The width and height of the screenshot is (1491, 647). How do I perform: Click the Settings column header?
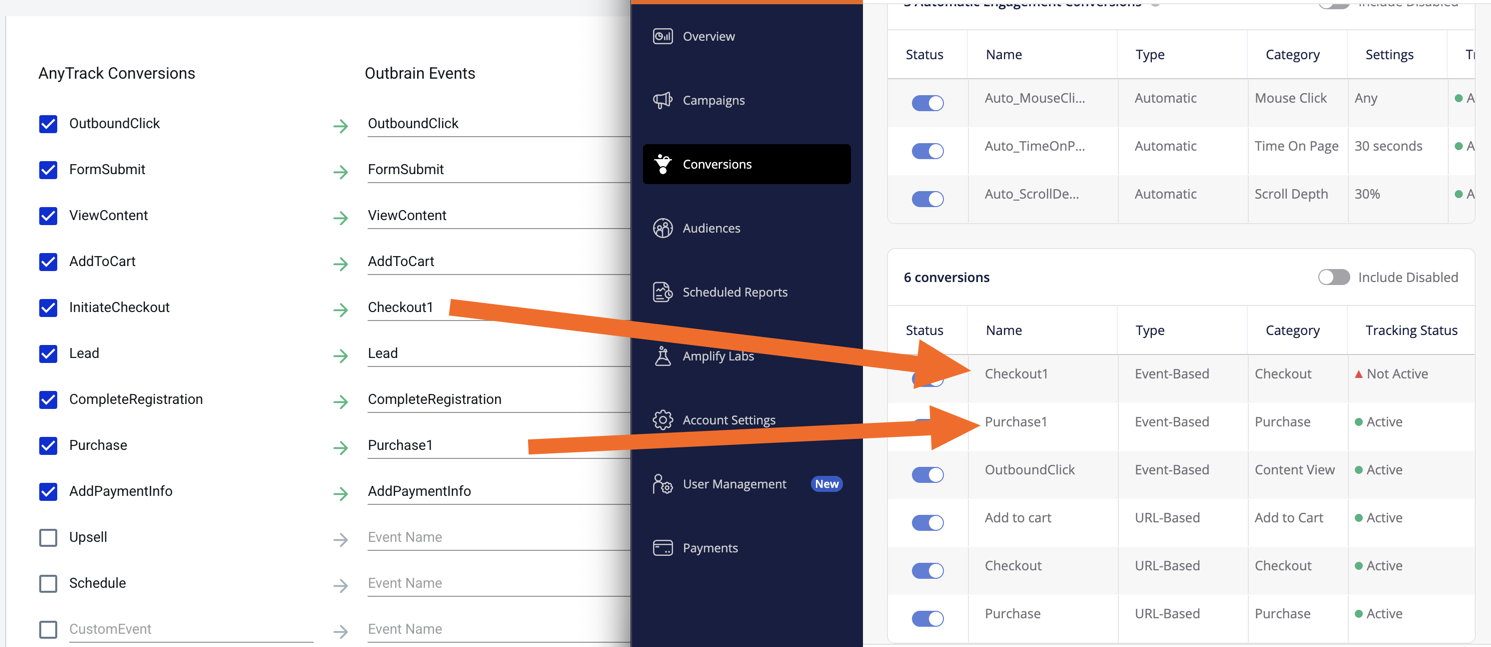click(1389, 55)
